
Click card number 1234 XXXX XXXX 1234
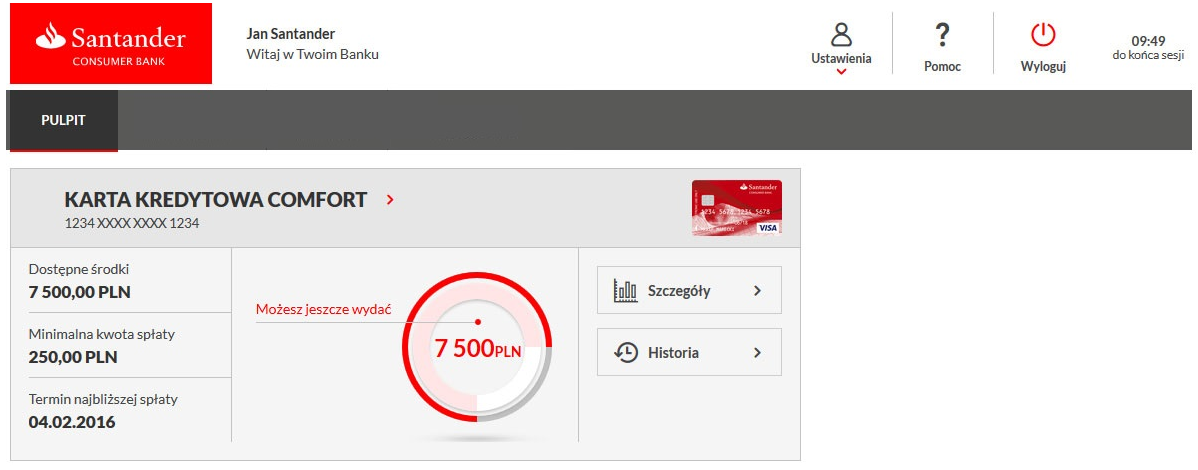[132, 224]
